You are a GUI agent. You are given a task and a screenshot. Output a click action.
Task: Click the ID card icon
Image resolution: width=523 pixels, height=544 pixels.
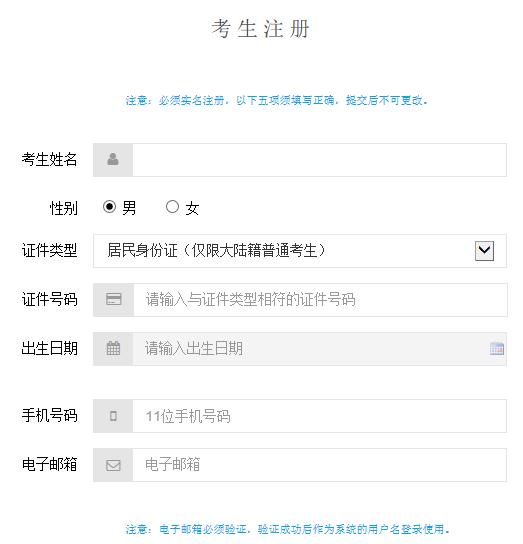(x=113, y=299)
